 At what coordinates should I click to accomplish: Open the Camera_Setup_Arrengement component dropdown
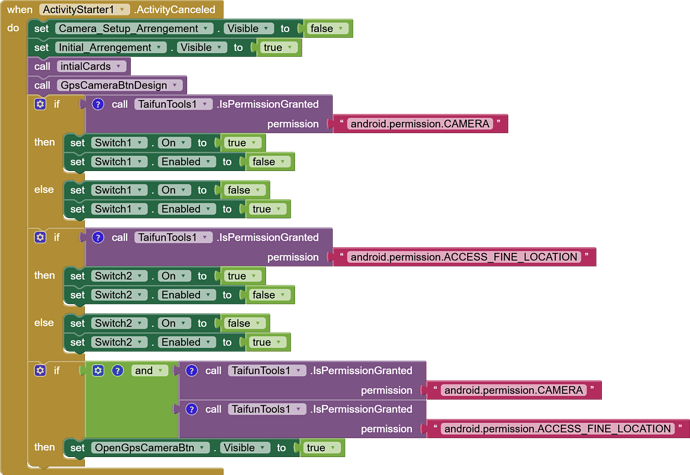pyautogui.click(x=134, y=29)
